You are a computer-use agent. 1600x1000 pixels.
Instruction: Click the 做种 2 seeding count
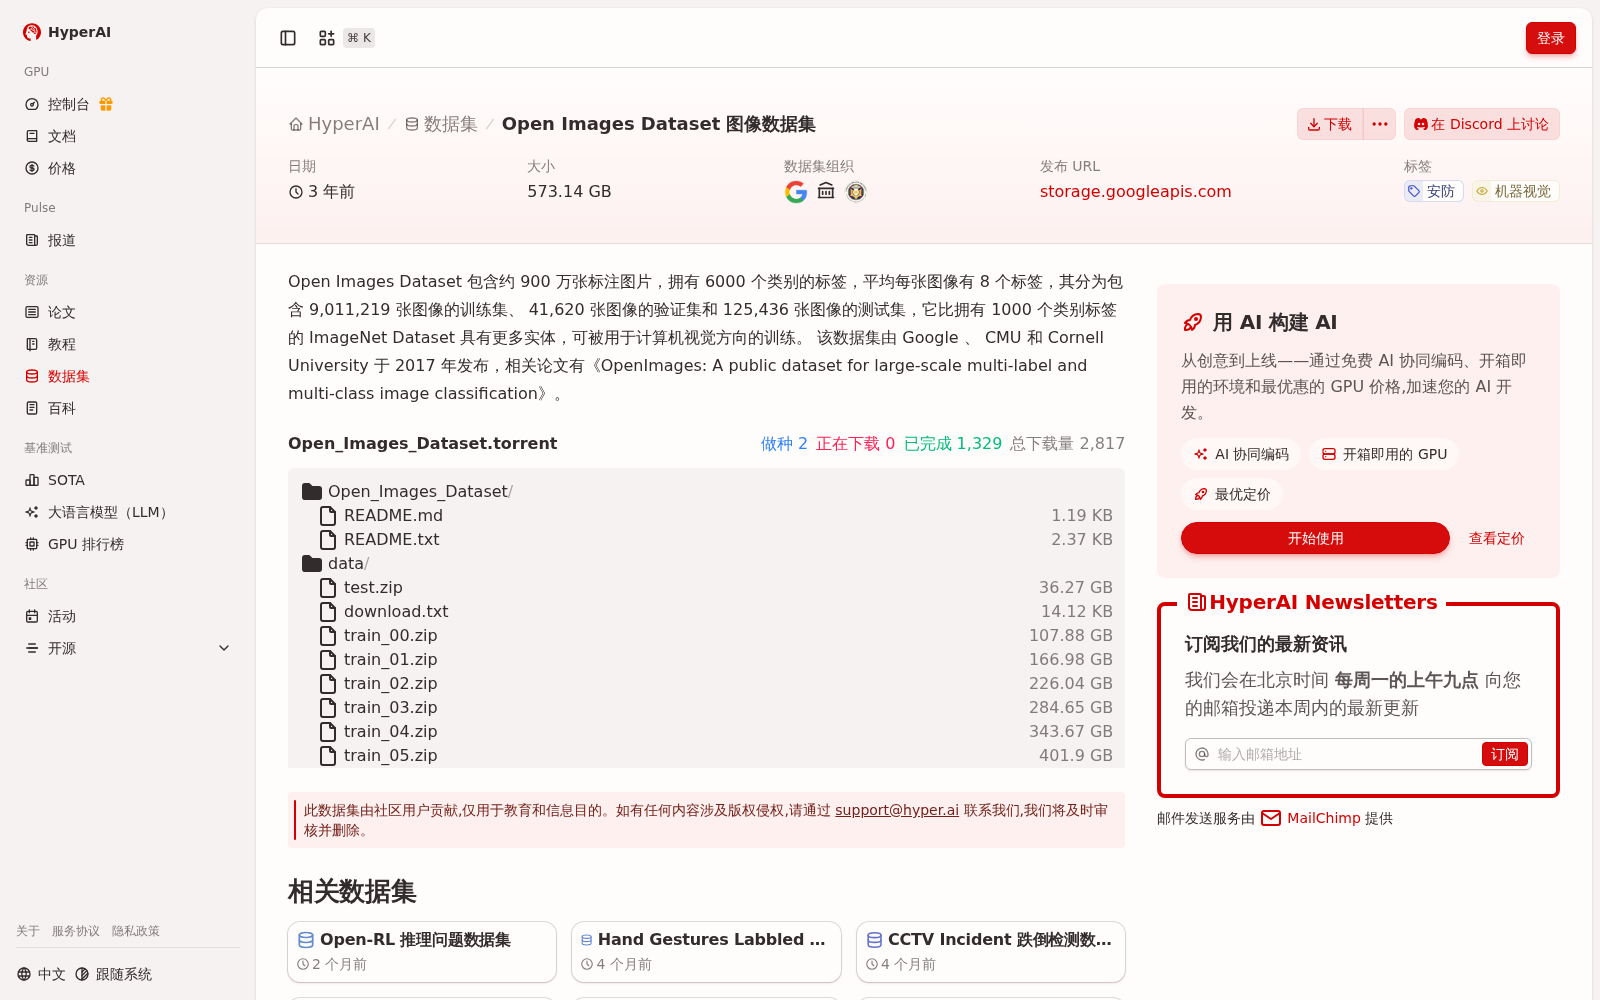(784, 444)
